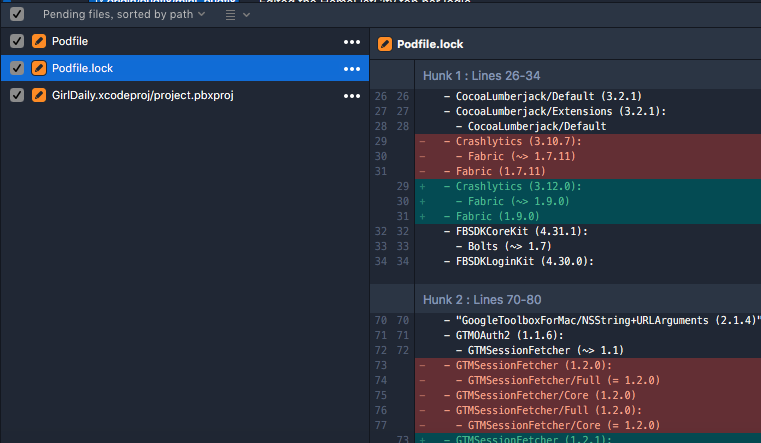Click the file icon in diff header Podfile.lock

[385, 44]
